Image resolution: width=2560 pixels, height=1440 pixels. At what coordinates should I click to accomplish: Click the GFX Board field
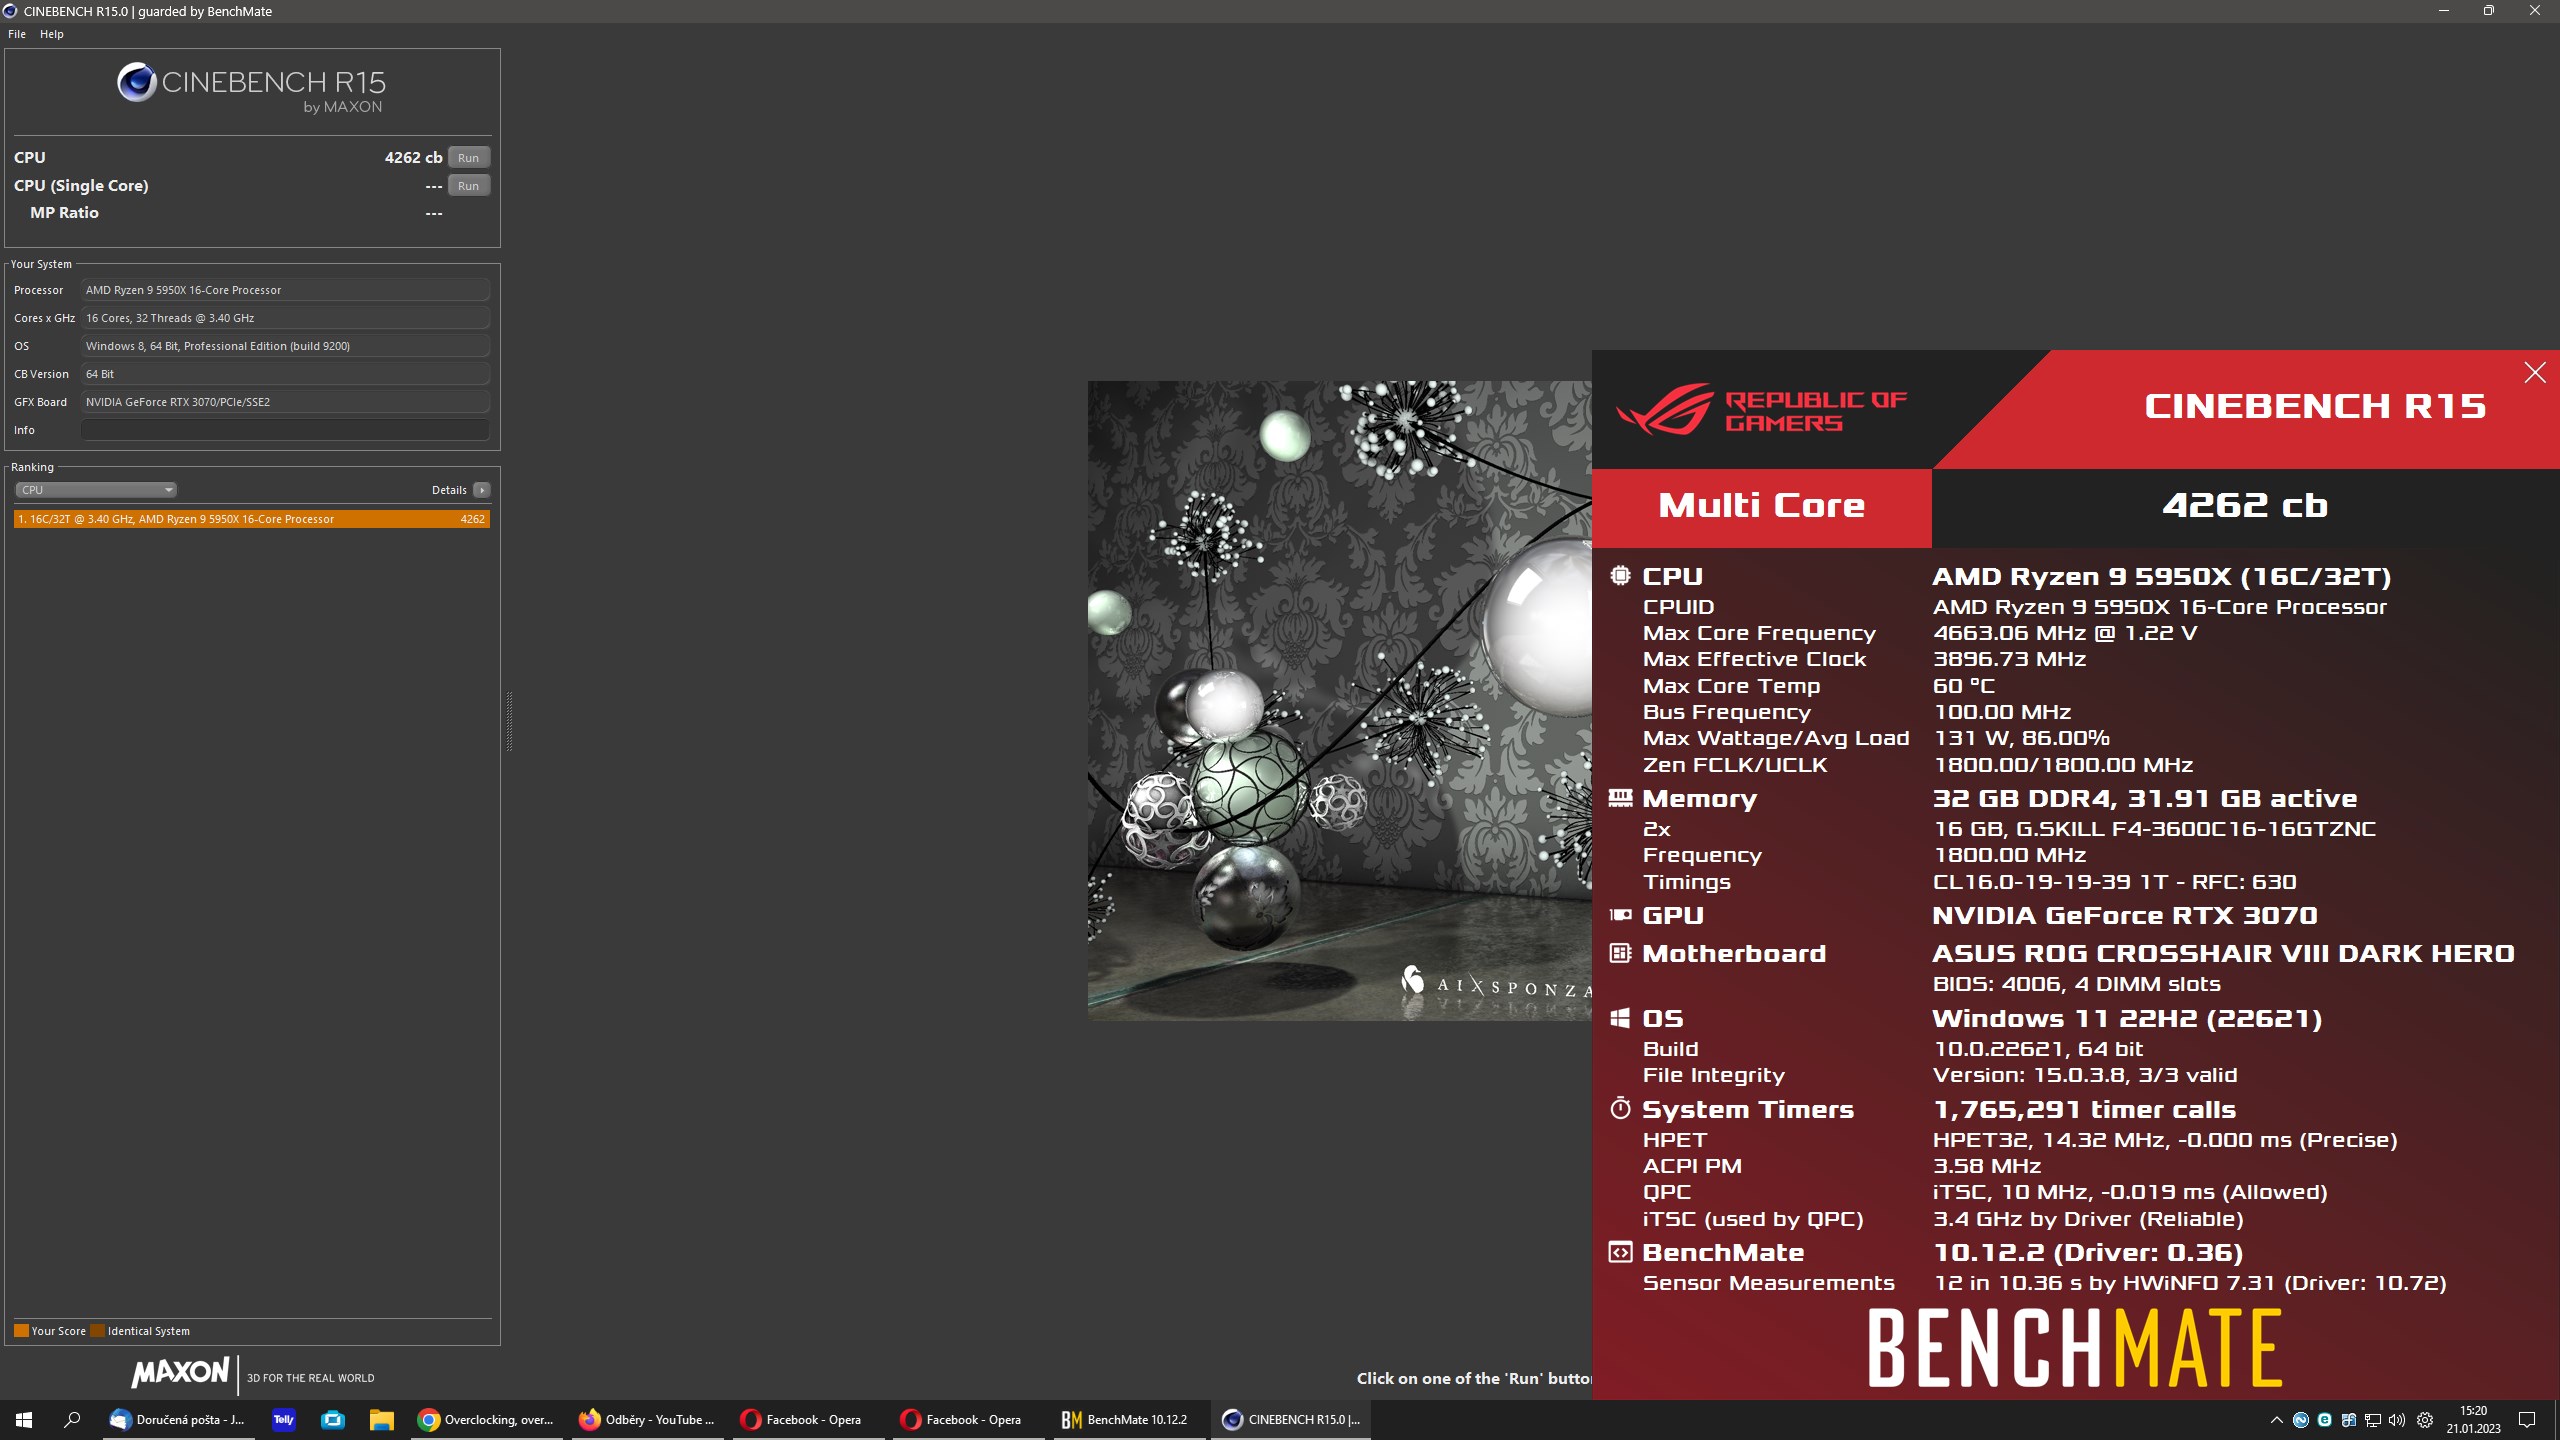285,402
